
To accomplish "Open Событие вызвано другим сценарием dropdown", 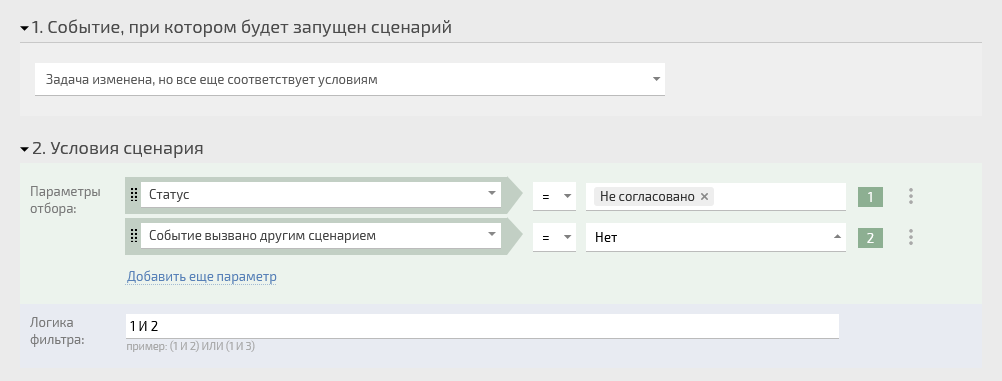I will click(320, 236).
